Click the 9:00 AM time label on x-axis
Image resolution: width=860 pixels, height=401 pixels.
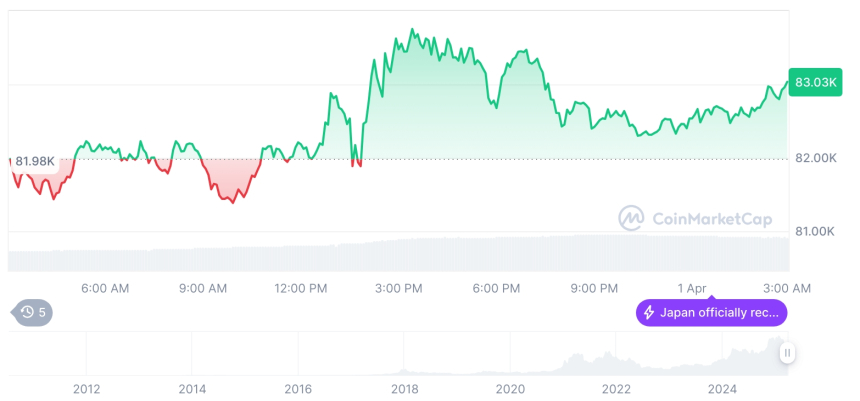tap(203, 288)
